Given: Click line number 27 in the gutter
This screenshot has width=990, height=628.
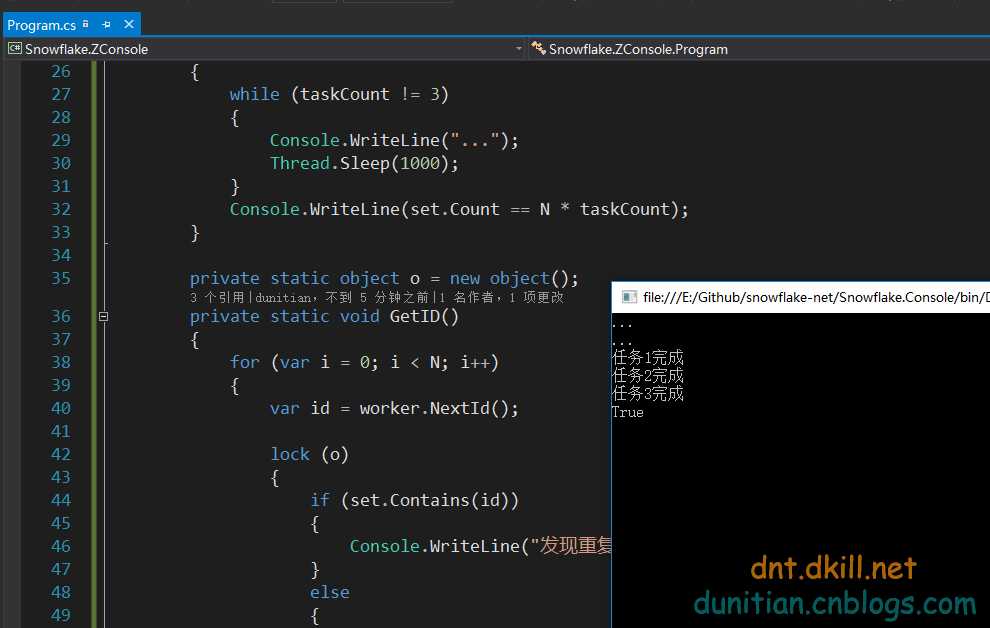Looking at the screenshot, I should (x=61, y=94).
